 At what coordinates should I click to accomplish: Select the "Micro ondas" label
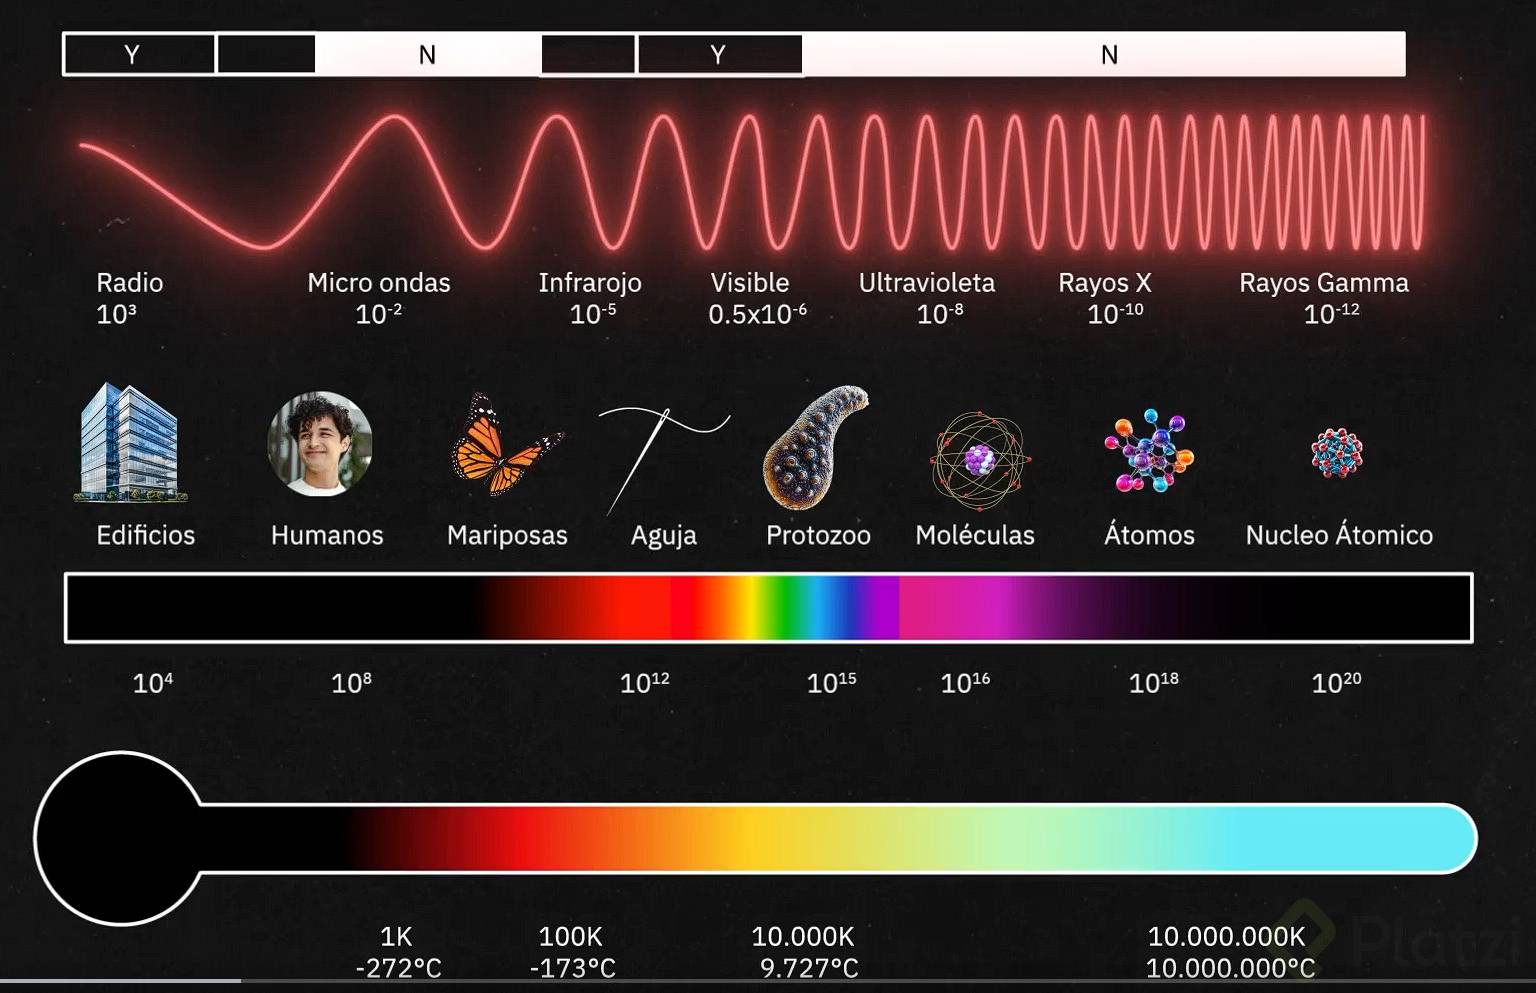379,283
